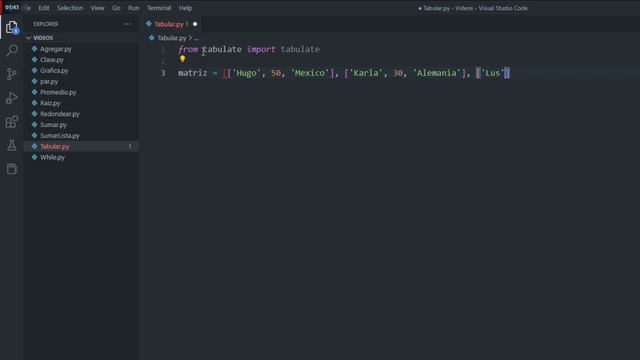Click line number 3 in the gutter
Viewport: 640px width, 360px height.
(163, 73)
